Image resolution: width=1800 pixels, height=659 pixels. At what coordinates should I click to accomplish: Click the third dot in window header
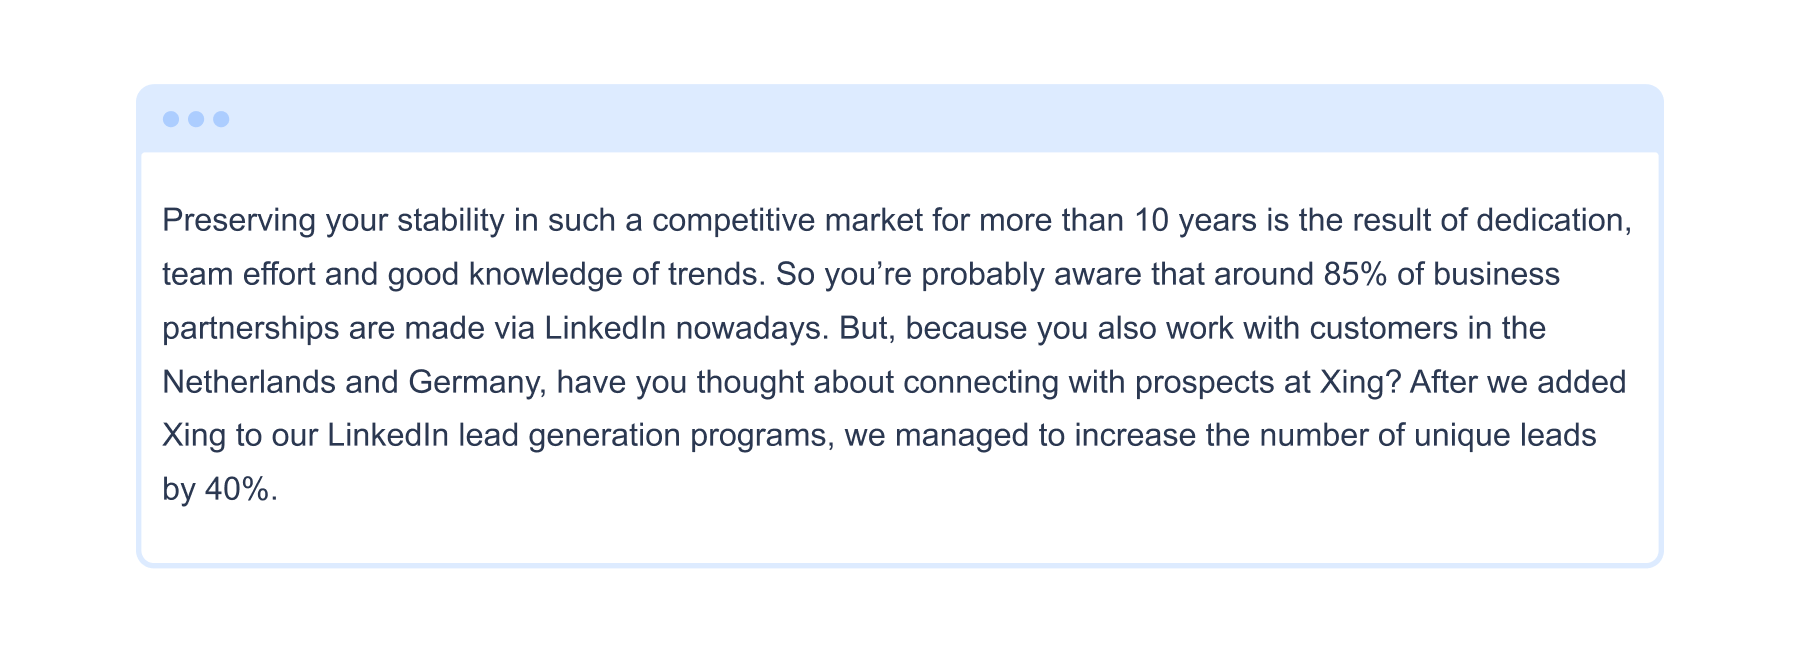tap(221, 119)
